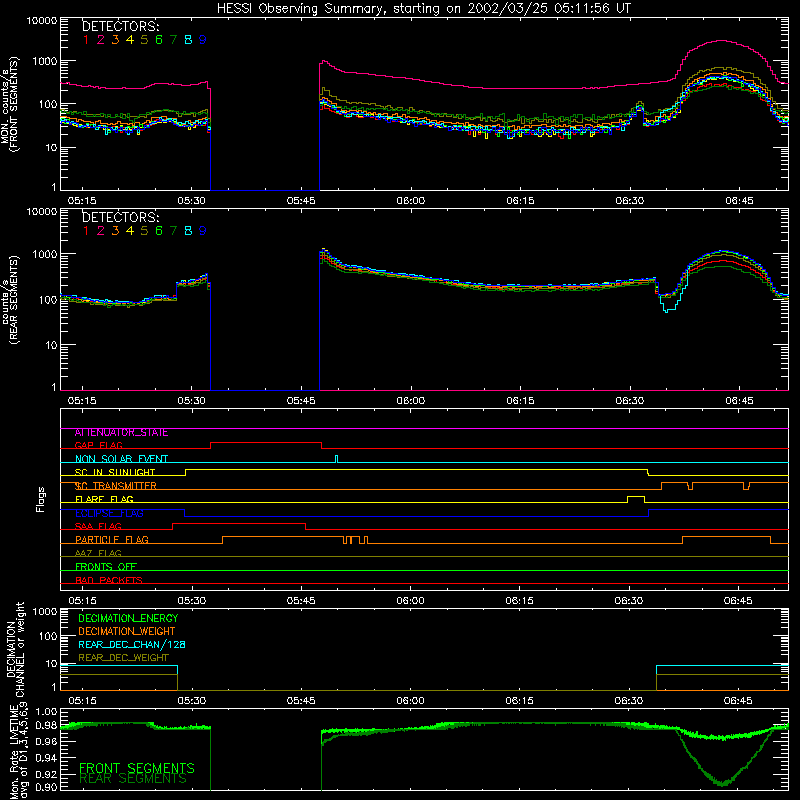
Task: Click the flare flag raised pulse near 06:30
Action: (x=636, y=499)
